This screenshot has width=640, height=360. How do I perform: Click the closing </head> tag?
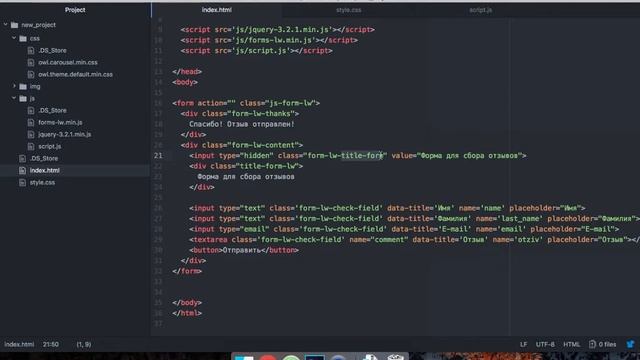tap(187, 72)
